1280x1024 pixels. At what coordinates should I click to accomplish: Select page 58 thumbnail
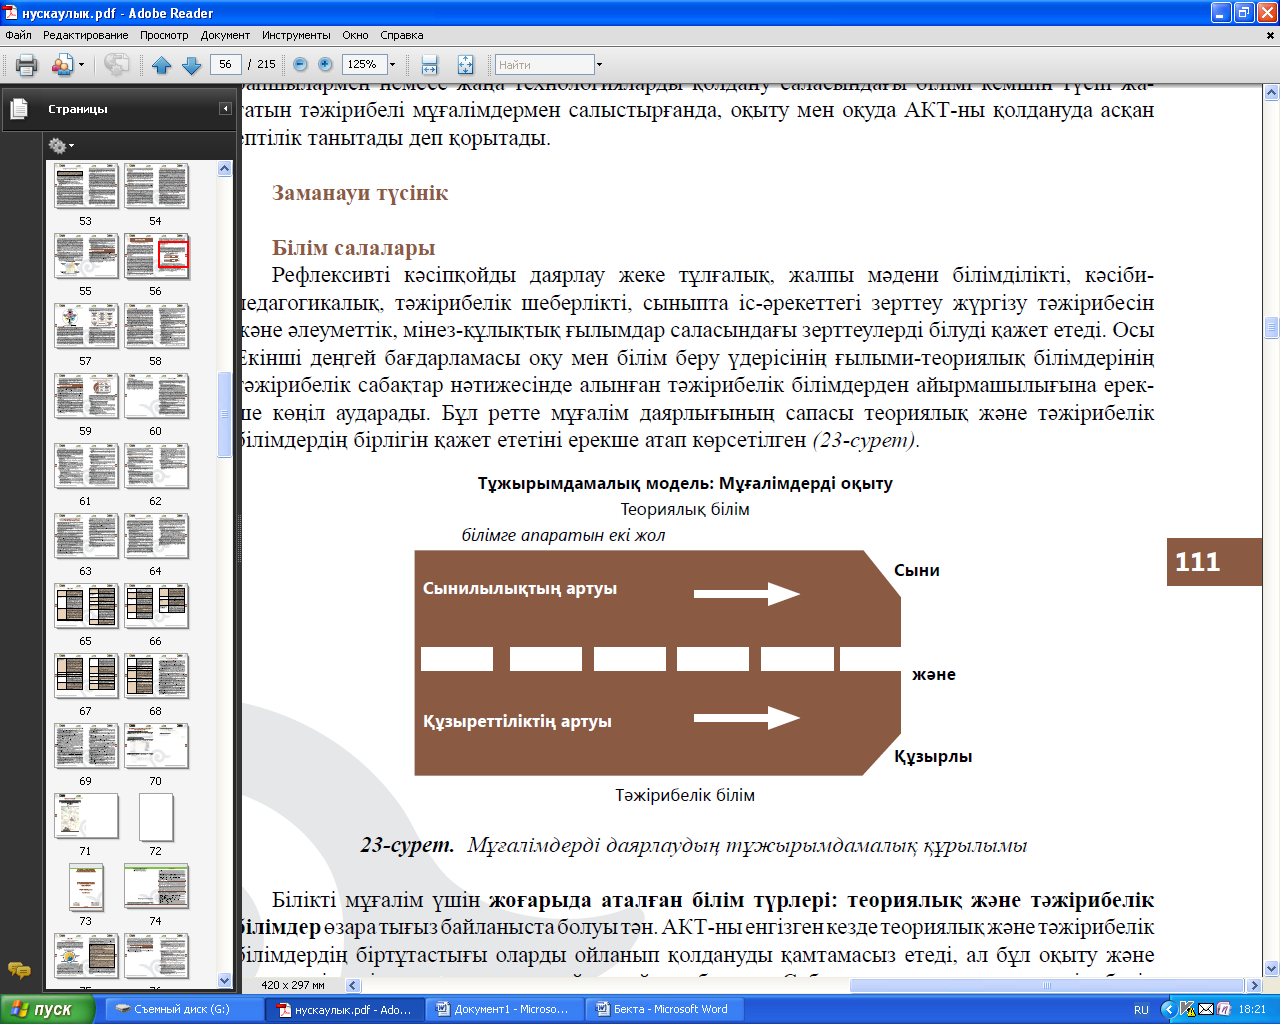tap(155, 326)
